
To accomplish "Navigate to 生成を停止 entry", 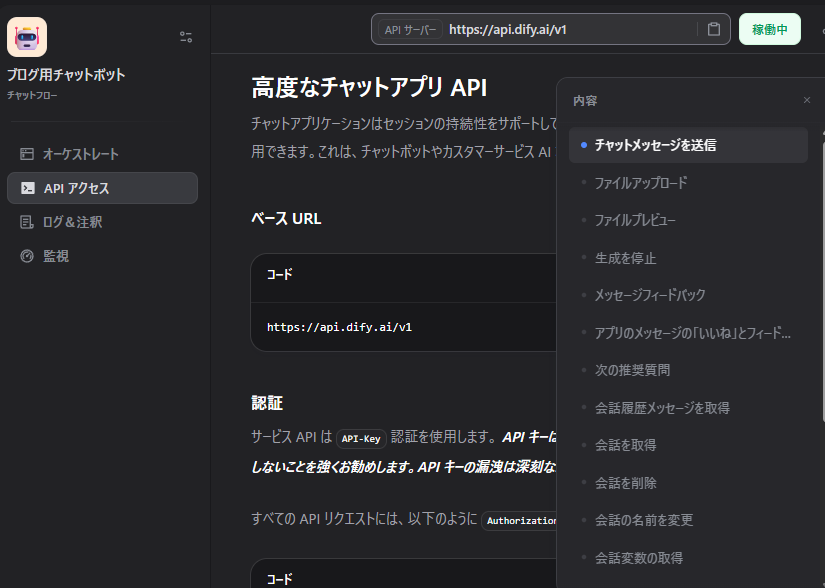I will 626,258.
